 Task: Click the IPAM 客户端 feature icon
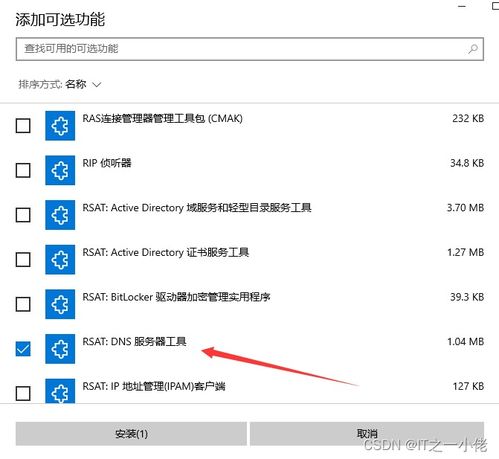[x=60, y=391]
